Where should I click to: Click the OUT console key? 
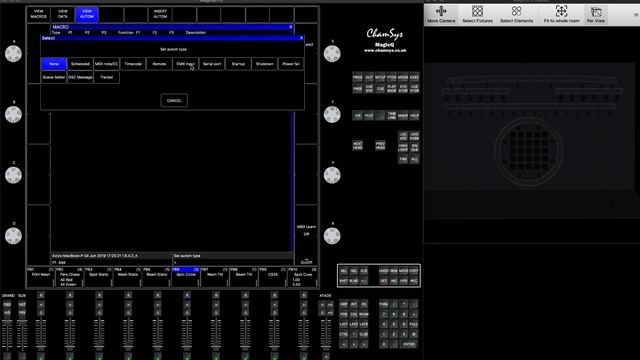pyautogui.click(x=369, y=77)
